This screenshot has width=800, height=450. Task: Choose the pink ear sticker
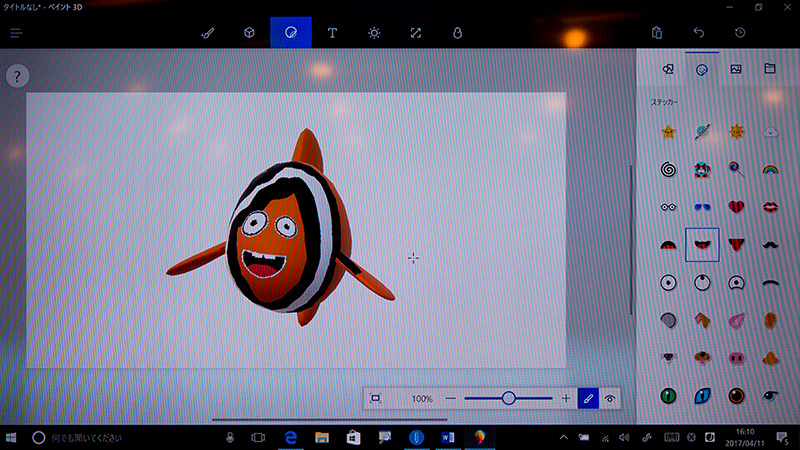point(736,320)
